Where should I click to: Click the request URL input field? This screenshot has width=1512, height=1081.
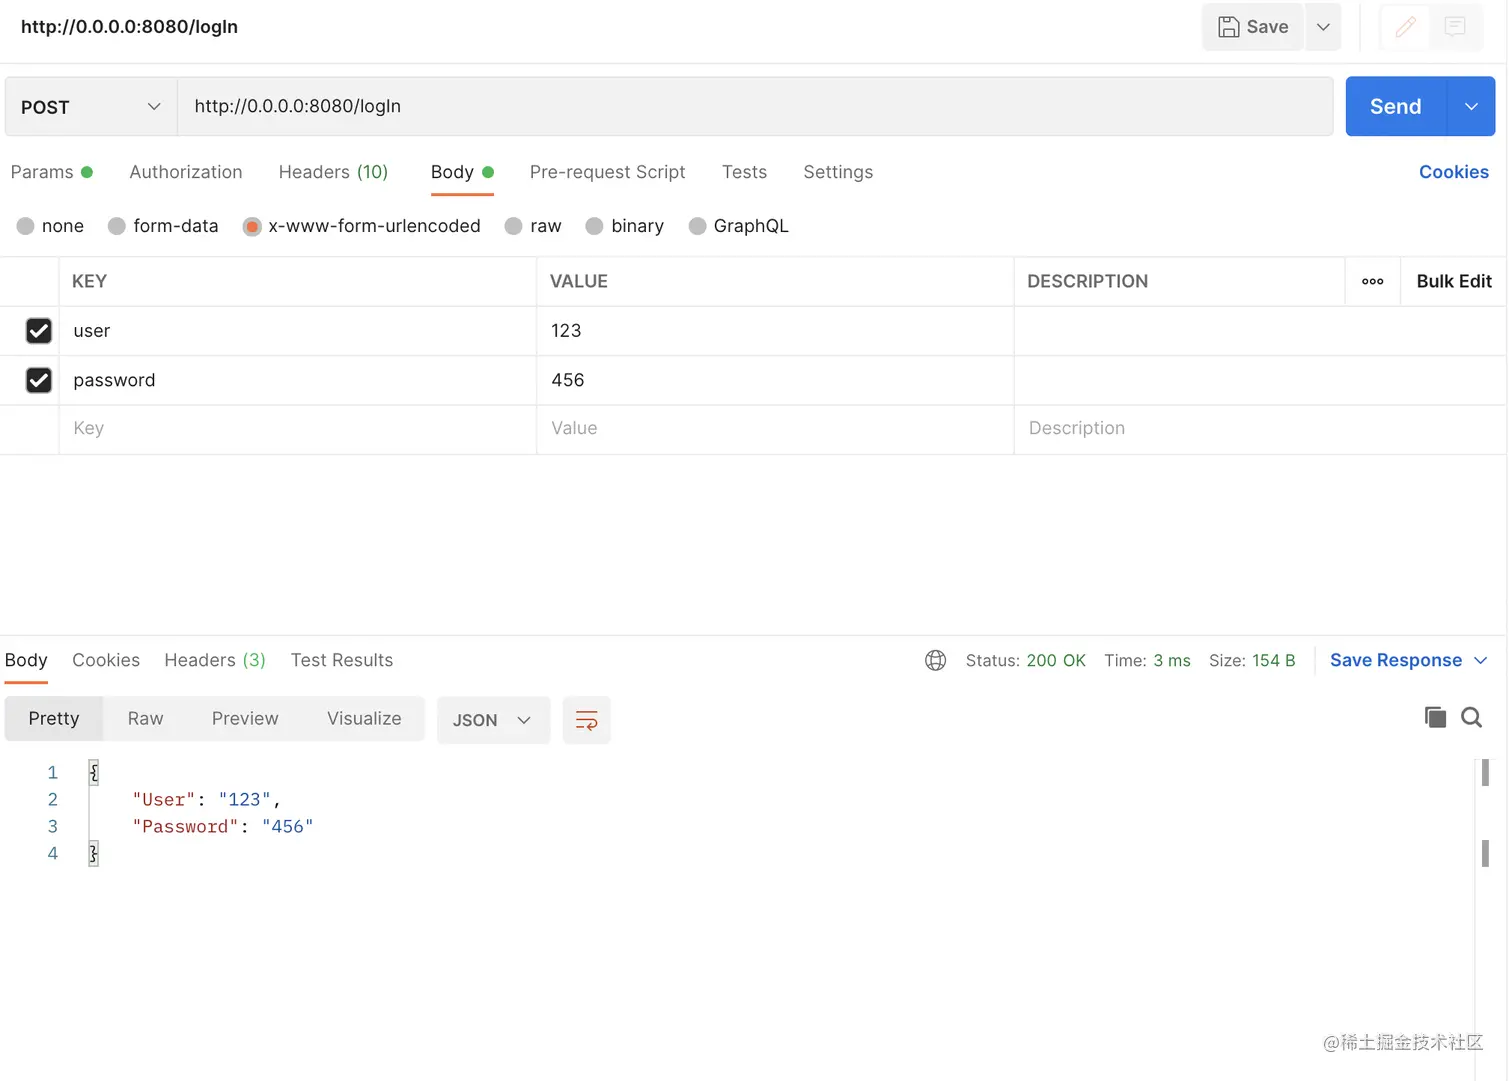tap(755, 106)
